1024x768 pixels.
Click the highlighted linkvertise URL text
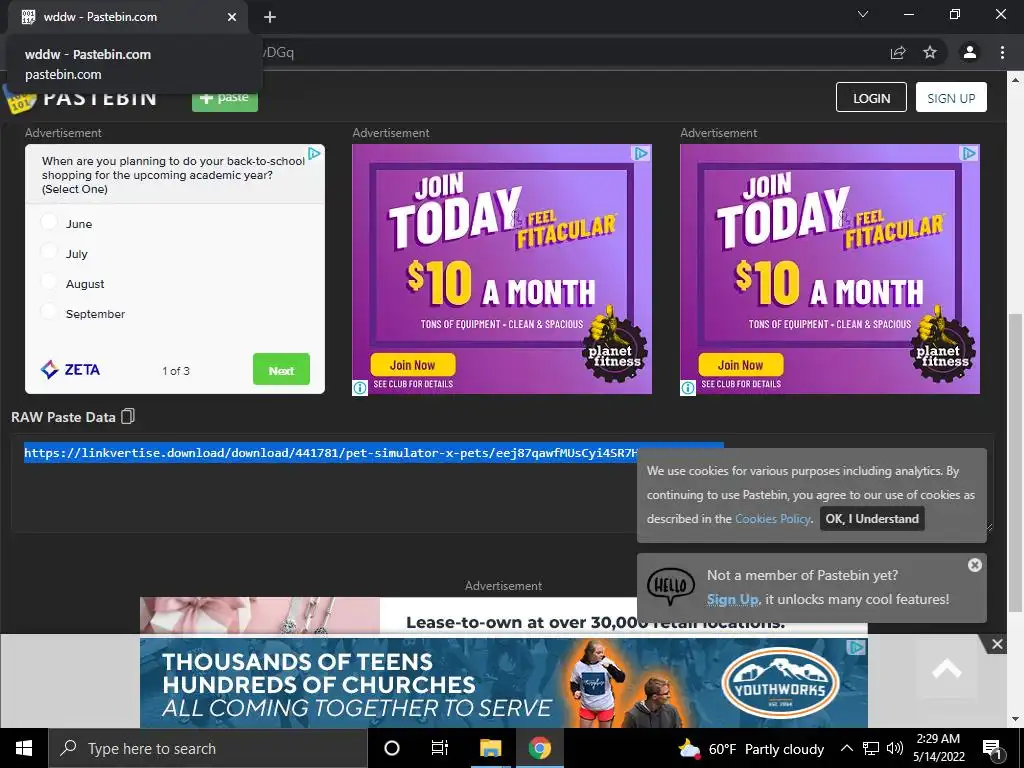click(x=330, y=453)
